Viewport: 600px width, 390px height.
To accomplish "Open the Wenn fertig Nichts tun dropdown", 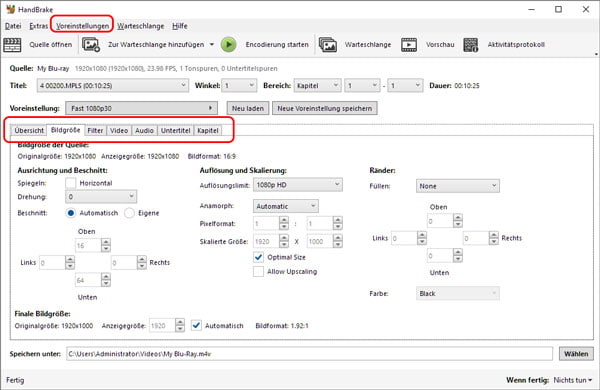I will [x=573, y=380].
